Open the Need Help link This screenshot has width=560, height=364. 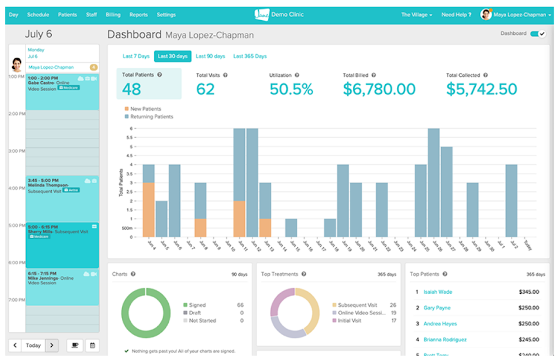tap(456, 15)
